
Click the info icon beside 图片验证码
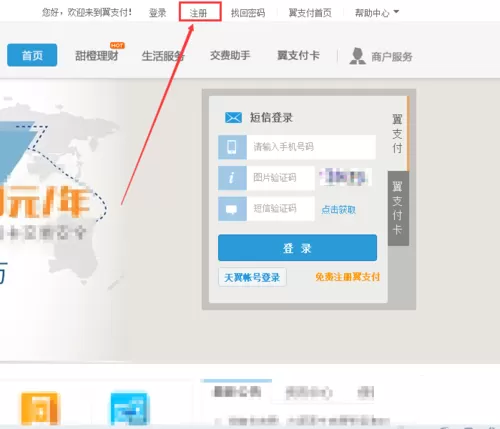tap(232, 178)
